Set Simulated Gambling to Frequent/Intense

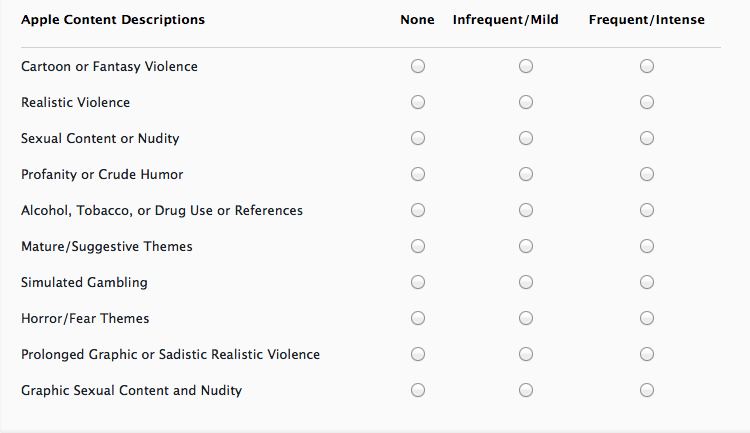pyautogui.click(x=647, y=282)
